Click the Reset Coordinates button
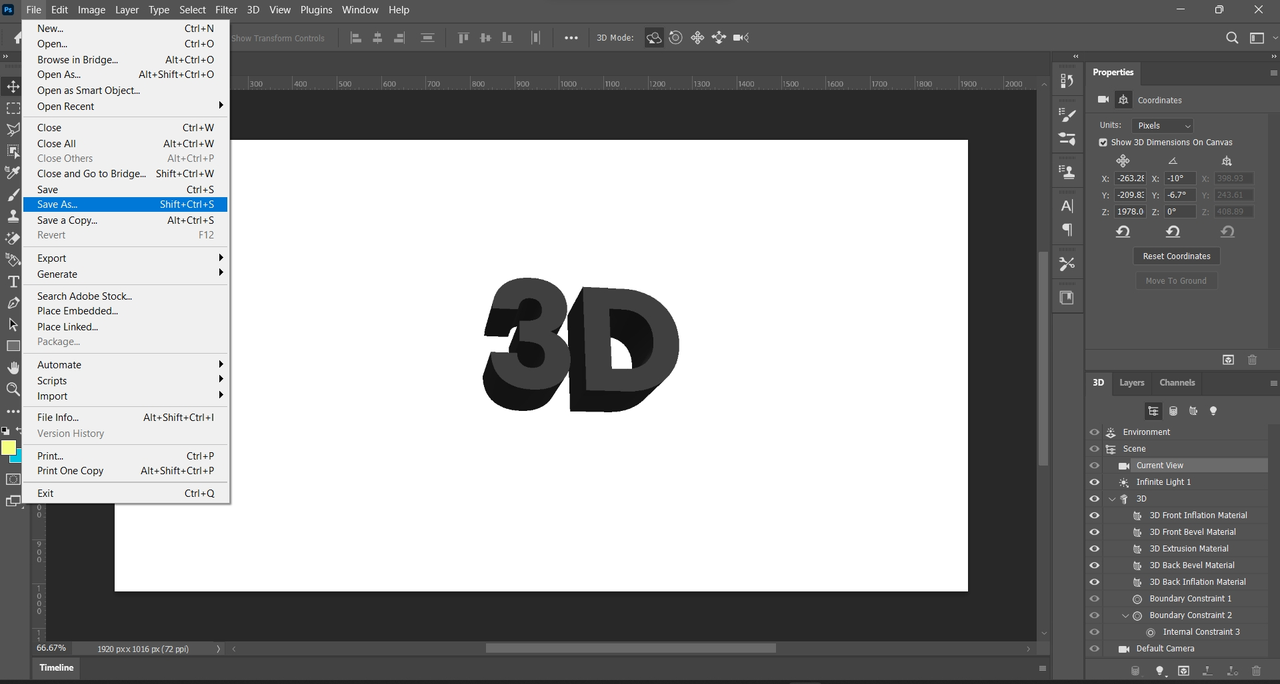This screenshot has width=1280, height=684. point(1176,256)
